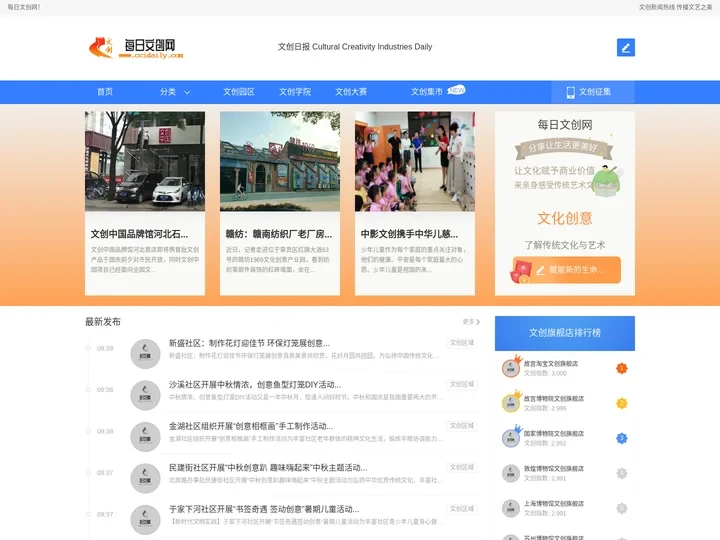Click 文创区域 tag on 新盛社区 post
The height and width of the screenshot is (540, 720).
pyautogui.click(x=461, y=343)
